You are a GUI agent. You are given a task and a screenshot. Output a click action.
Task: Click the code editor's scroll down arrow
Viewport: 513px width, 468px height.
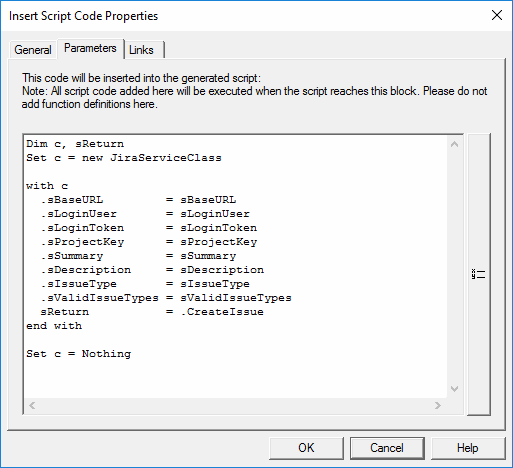click(454, 389)
